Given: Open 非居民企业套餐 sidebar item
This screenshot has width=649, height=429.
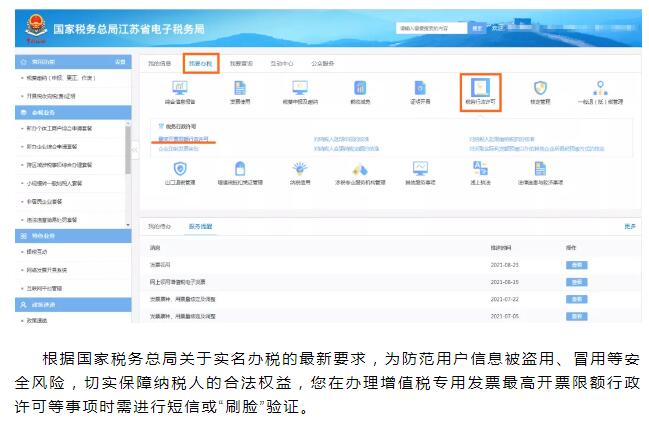Looking at the screenshot, I should (44, 201).
